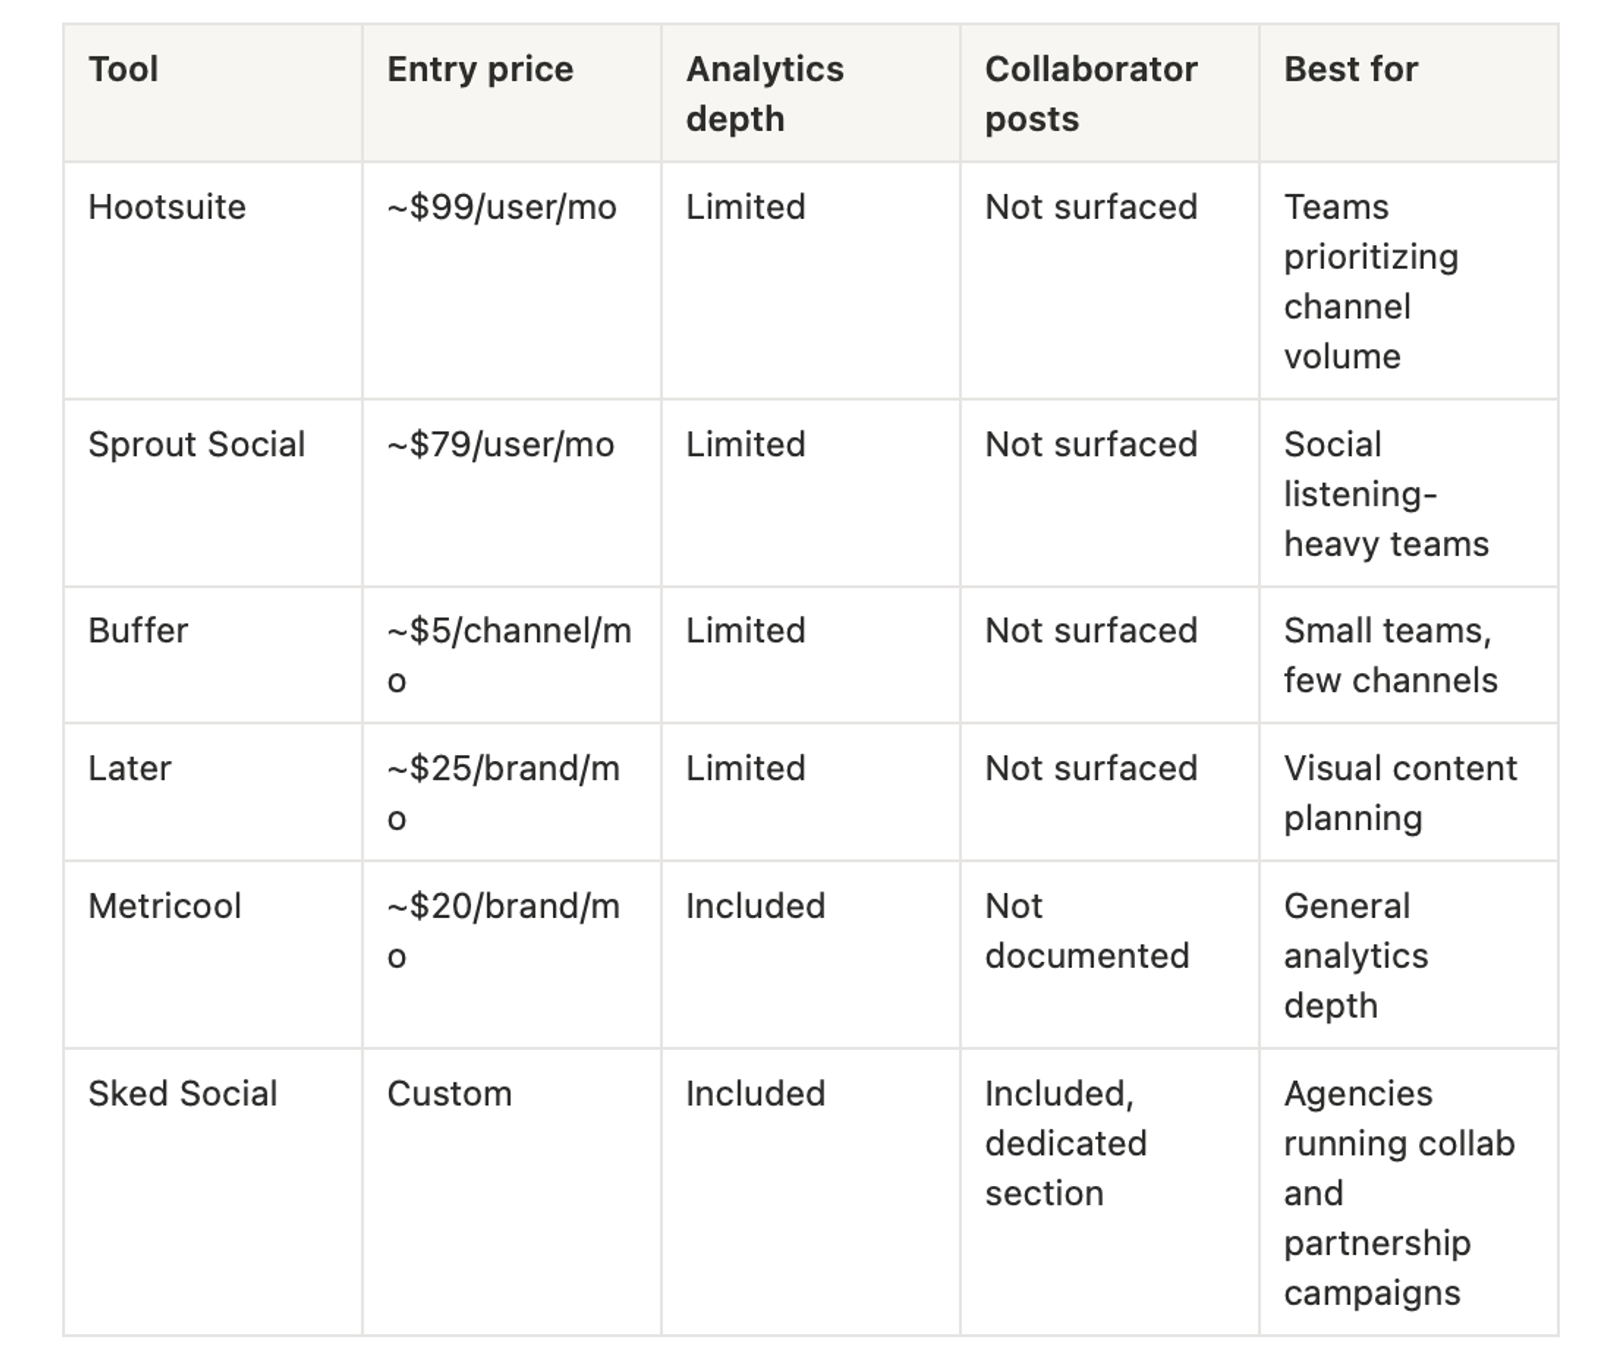Select the Buffer tool cell
This screenshot has width=1600, height=1363.
(212, 655)
